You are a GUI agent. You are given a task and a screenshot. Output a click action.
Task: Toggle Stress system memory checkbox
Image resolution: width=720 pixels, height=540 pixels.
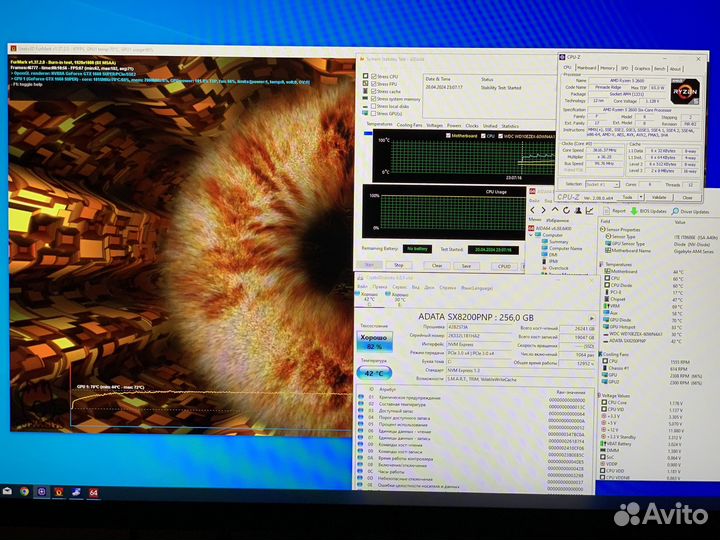click(374, 99)
